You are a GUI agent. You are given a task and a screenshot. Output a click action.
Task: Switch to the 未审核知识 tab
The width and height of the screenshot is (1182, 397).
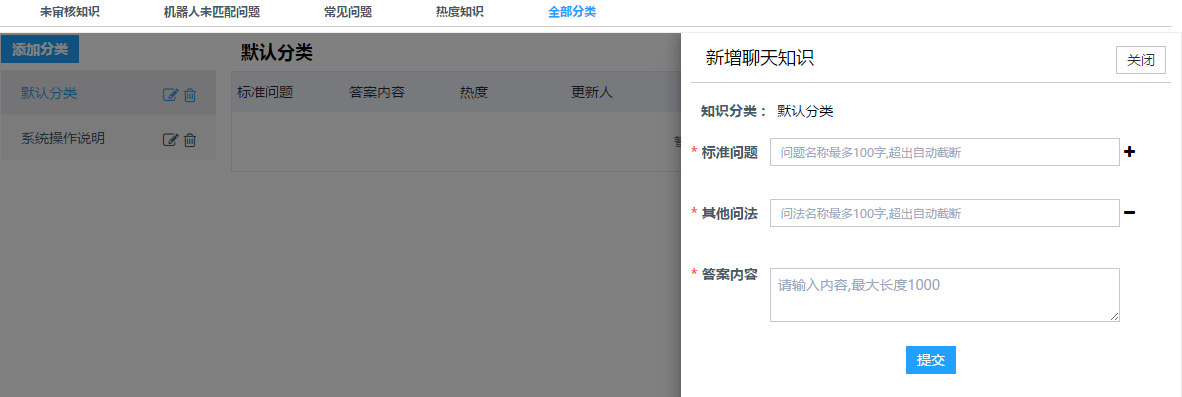pos(69,12)
